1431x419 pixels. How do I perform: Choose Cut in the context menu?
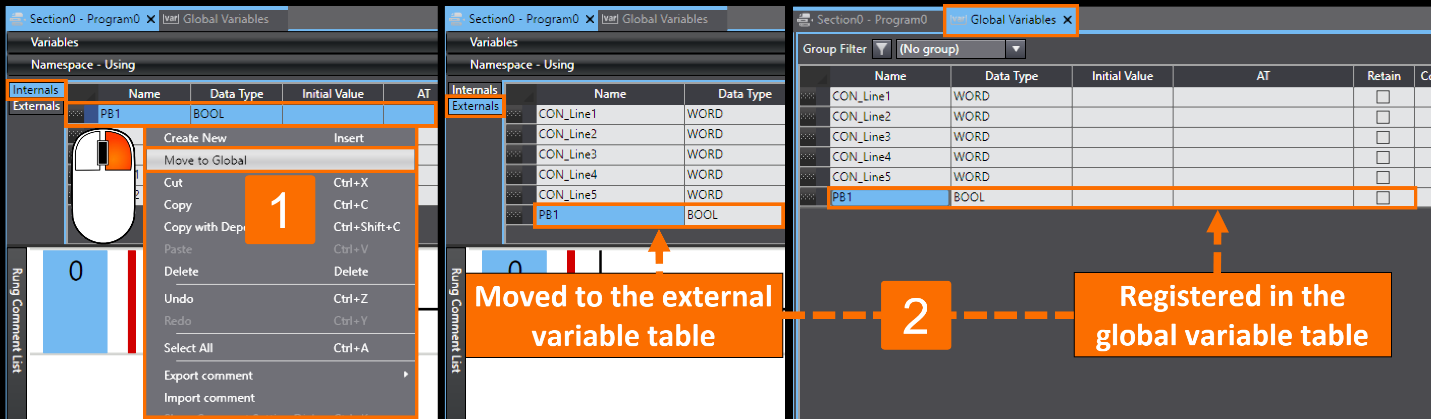(x=280, y=183)
